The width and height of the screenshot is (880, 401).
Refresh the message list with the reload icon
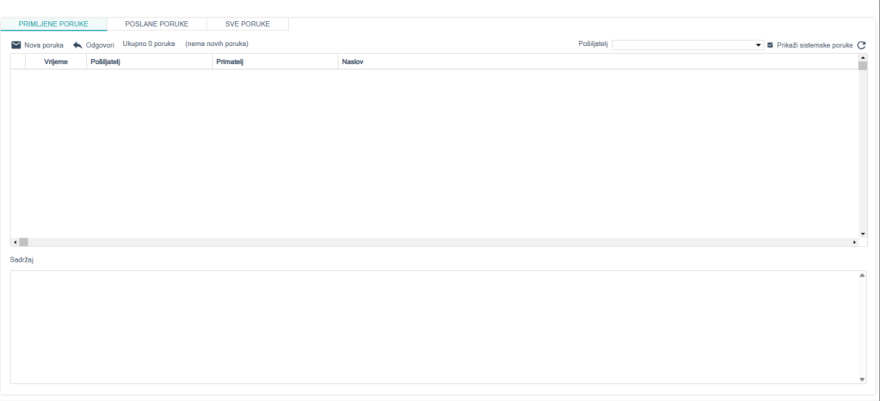click(860, 45)
